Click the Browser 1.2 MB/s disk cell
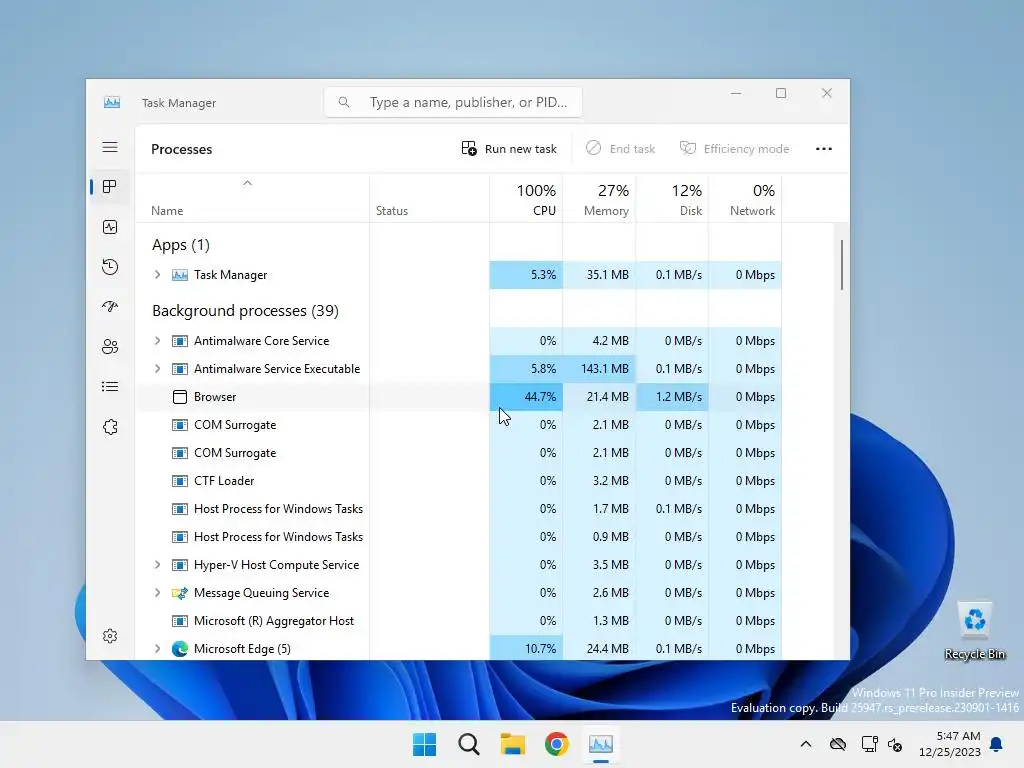 pyautogui.click(x=673, y=396)
